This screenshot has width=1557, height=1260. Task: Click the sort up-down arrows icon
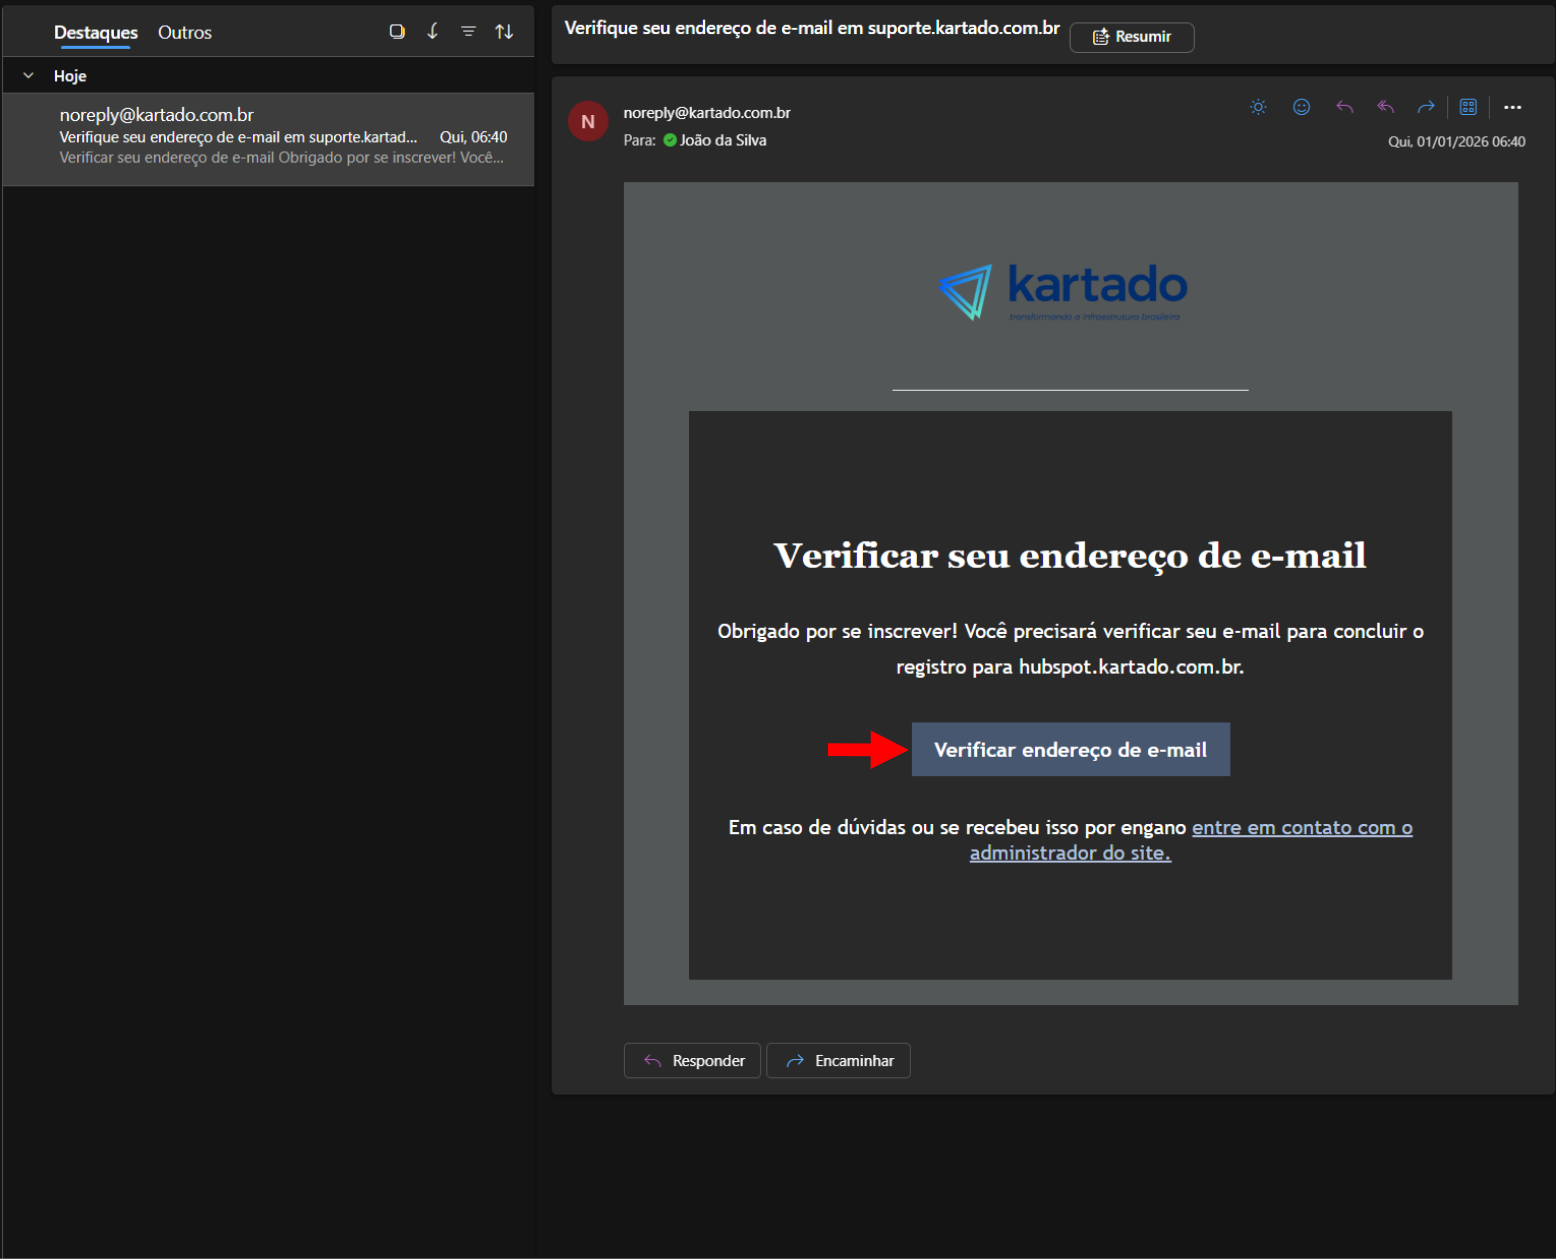point(504,32)
